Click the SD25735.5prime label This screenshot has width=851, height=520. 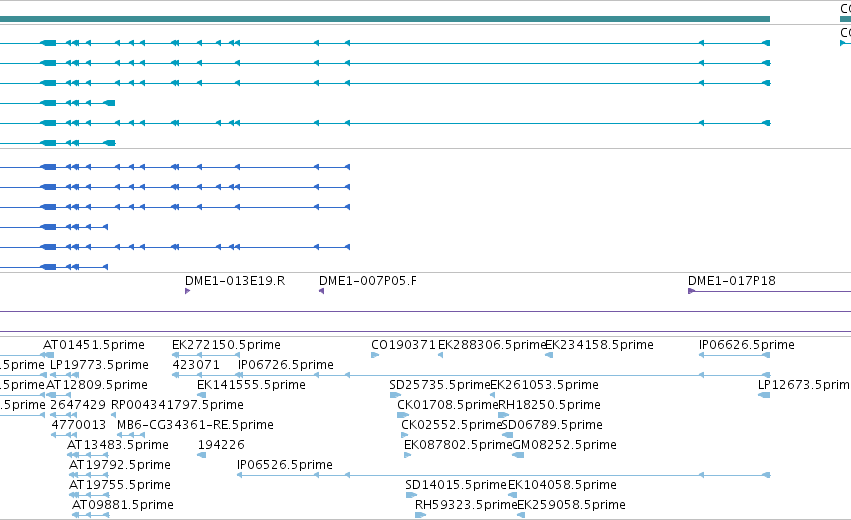[440, 385]
